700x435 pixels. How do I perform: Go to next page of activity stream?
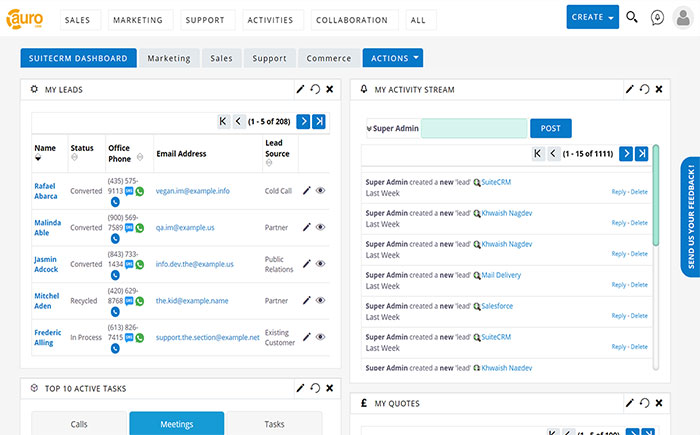click(x=626, y=154)
